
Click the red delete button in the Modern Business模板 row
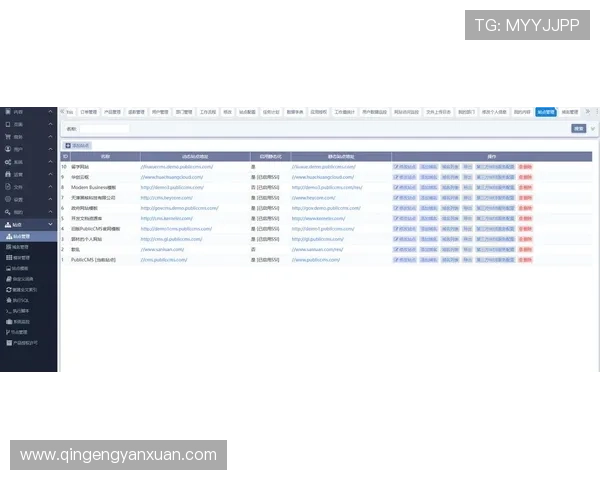click(x=526, y=187)
